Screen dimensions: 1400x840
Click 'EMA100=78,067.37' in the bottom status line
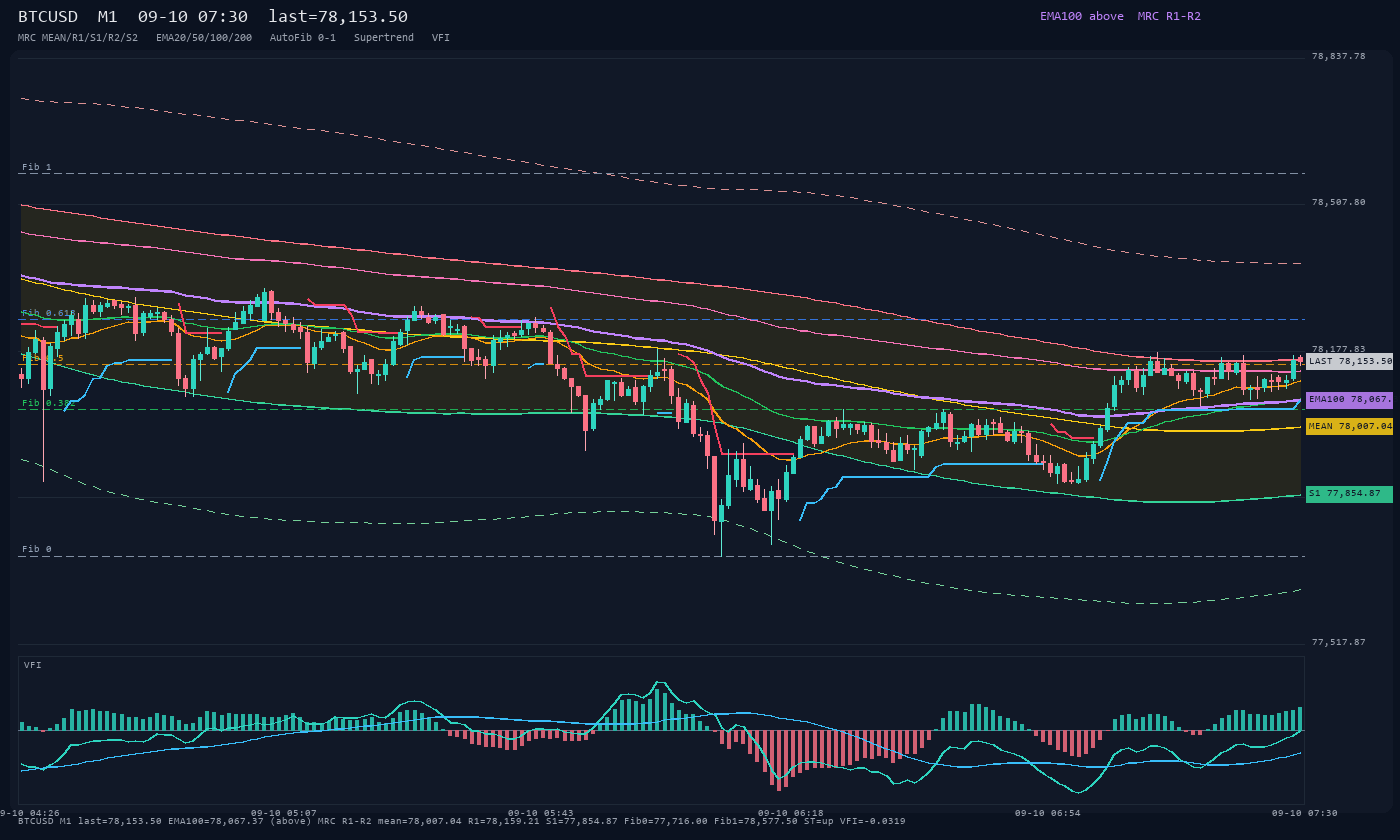[216, 822]
